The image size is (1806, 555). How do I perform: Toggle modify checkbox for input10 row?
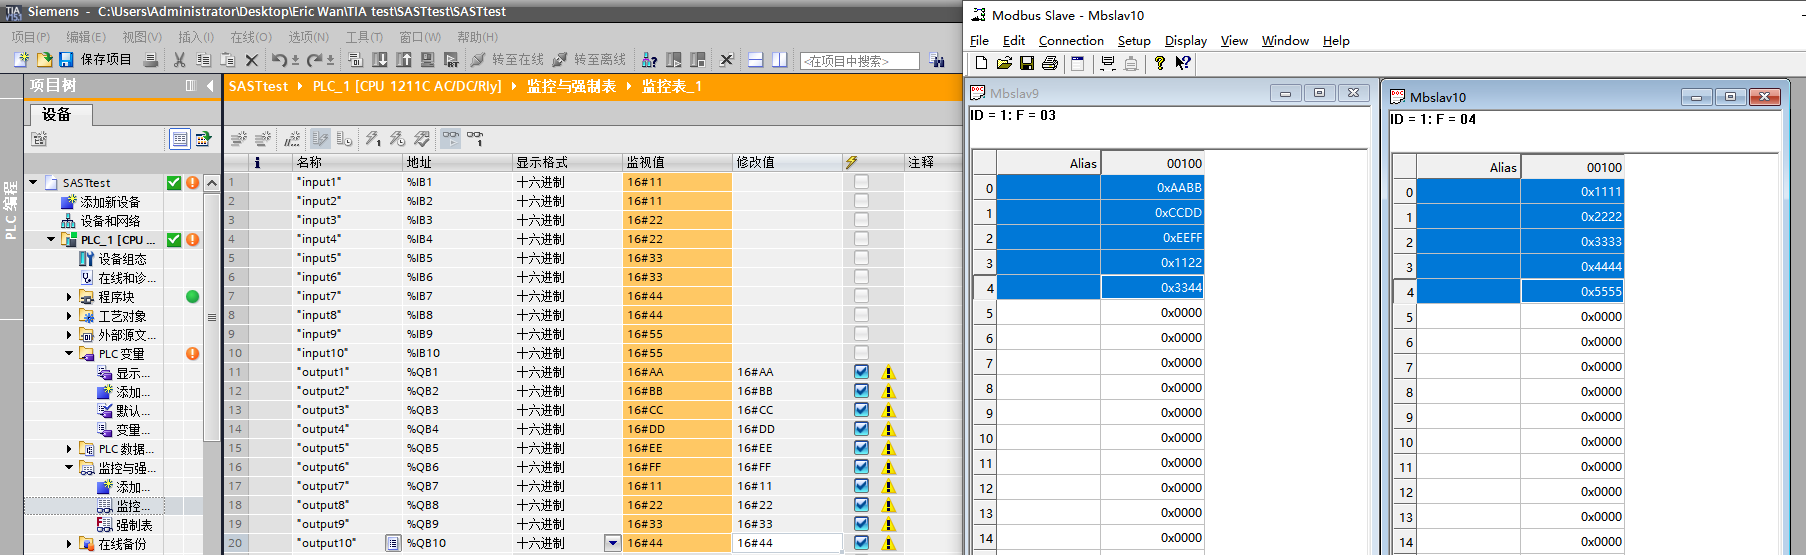[861, 353]
